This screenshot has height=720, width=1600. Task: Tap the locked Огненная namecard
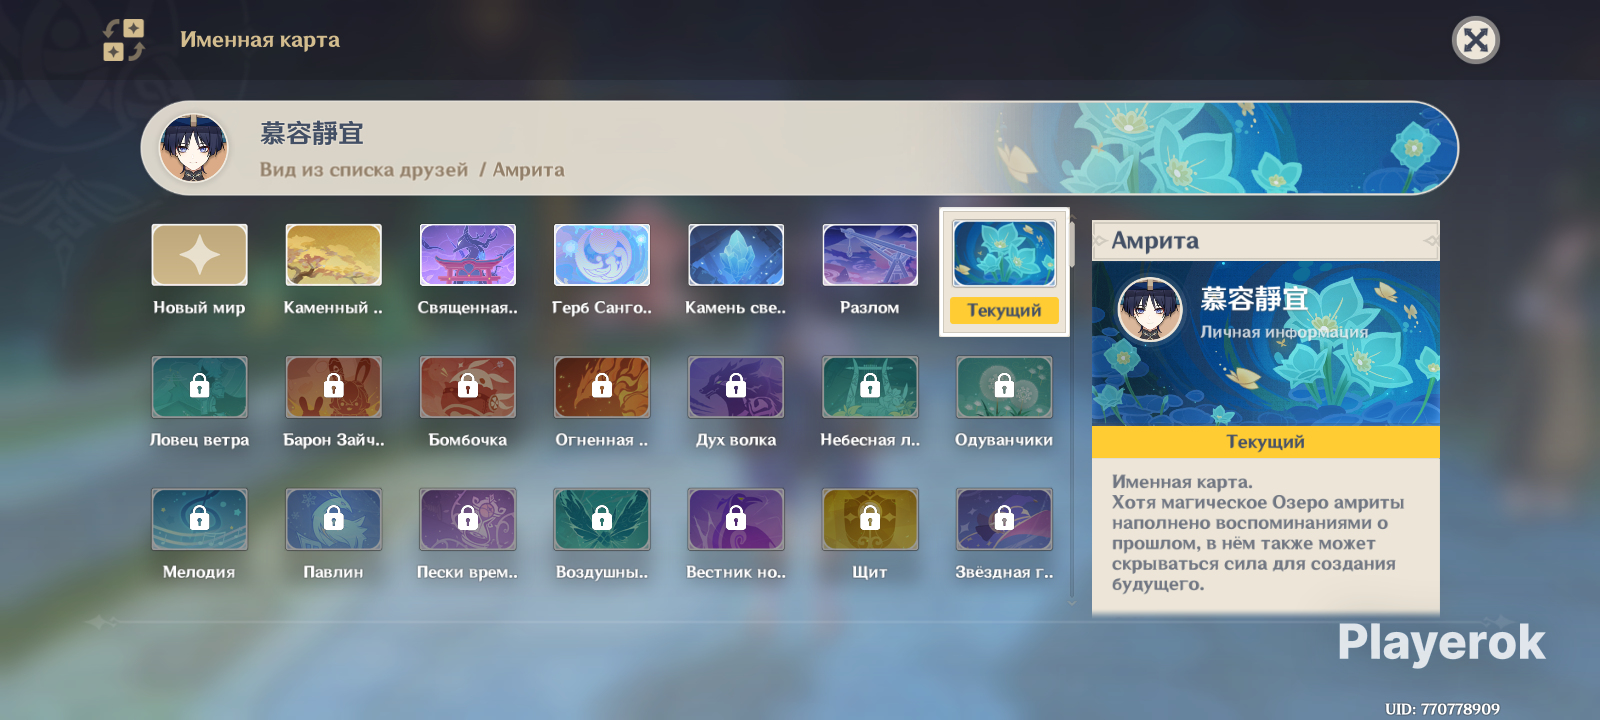coord(601,387)
